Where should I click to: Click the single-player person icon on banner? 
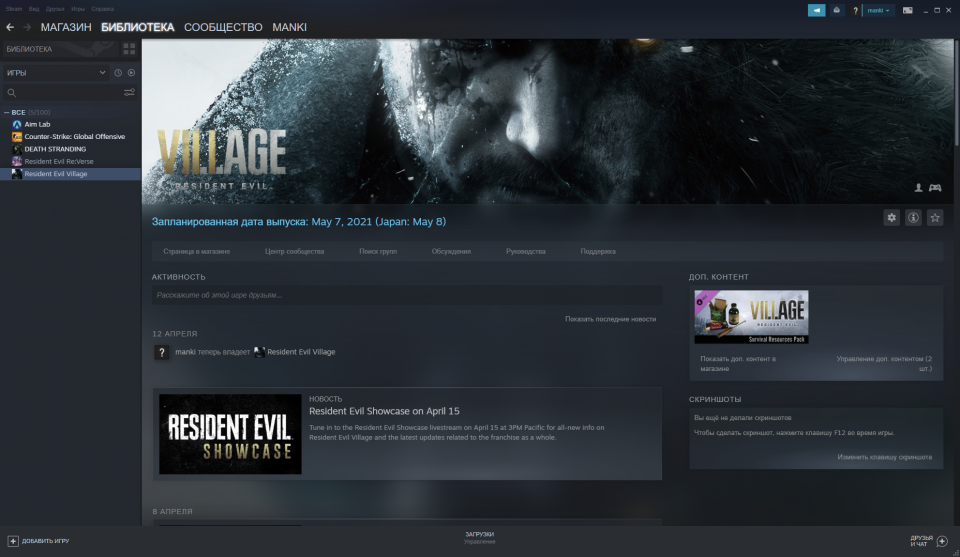tap(918, 188)
